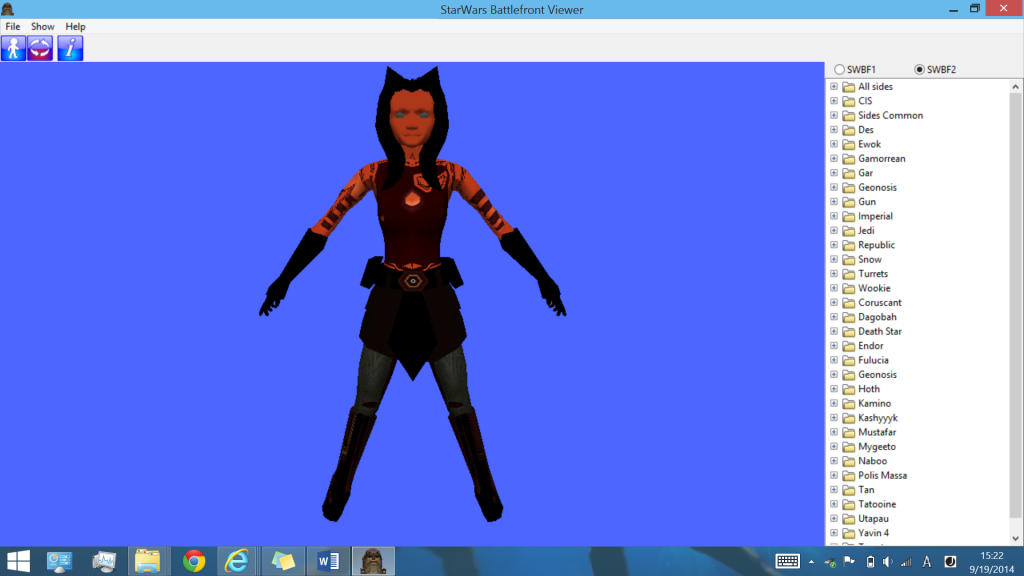Expand the All sides tree node
1024x576 pixels.
click(x=834, y=86)
